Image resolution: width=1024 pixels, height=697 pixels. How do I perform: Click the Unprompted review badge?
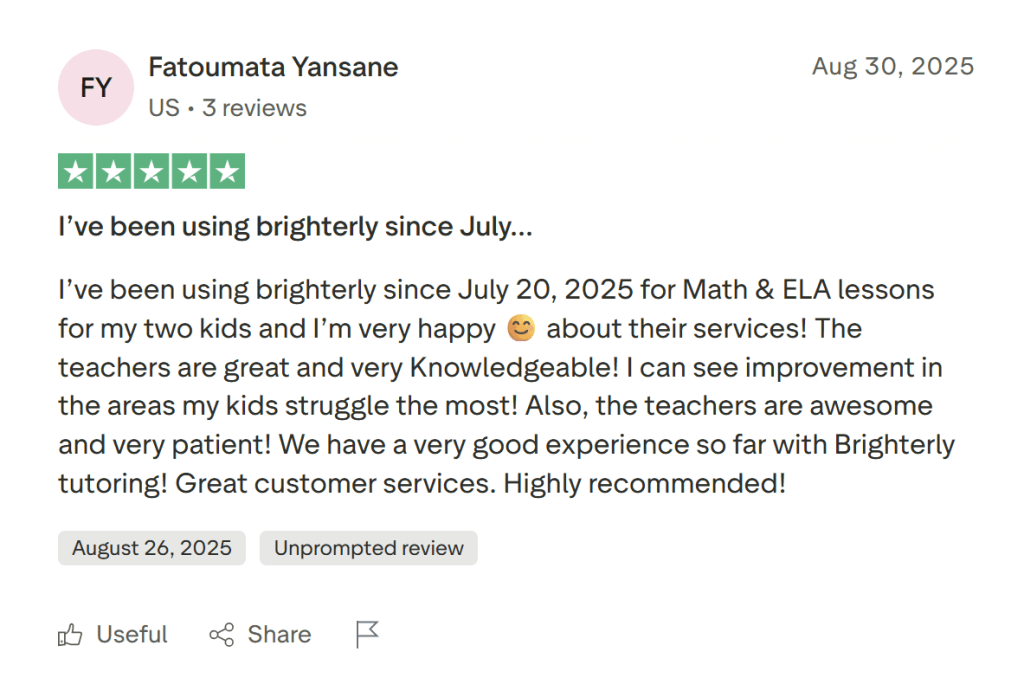pos(368,547)
